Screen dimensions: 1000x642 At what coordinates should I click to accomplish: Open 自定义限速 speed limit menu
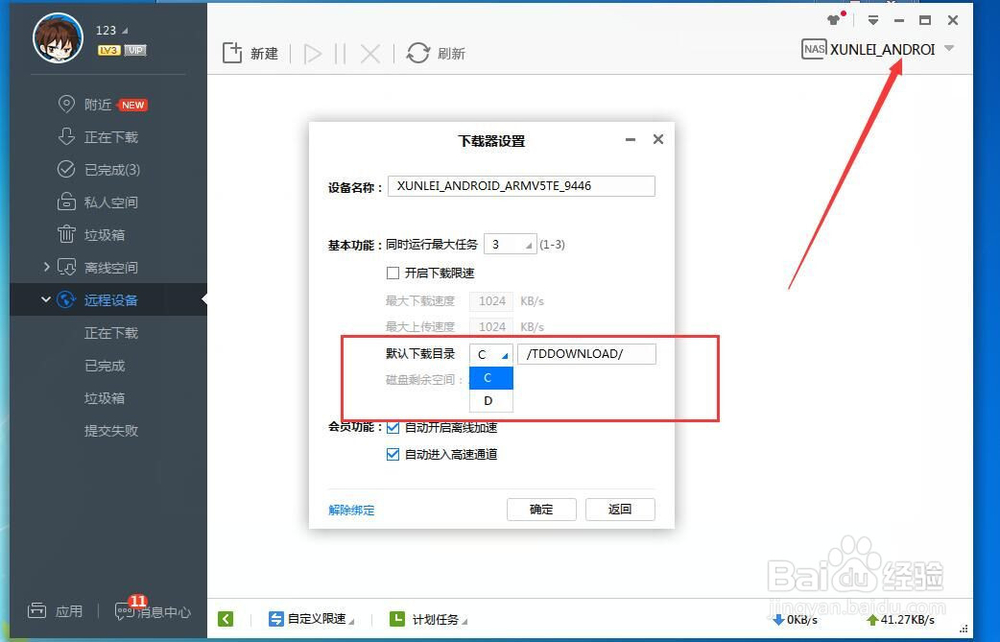[x=311, y=618]
